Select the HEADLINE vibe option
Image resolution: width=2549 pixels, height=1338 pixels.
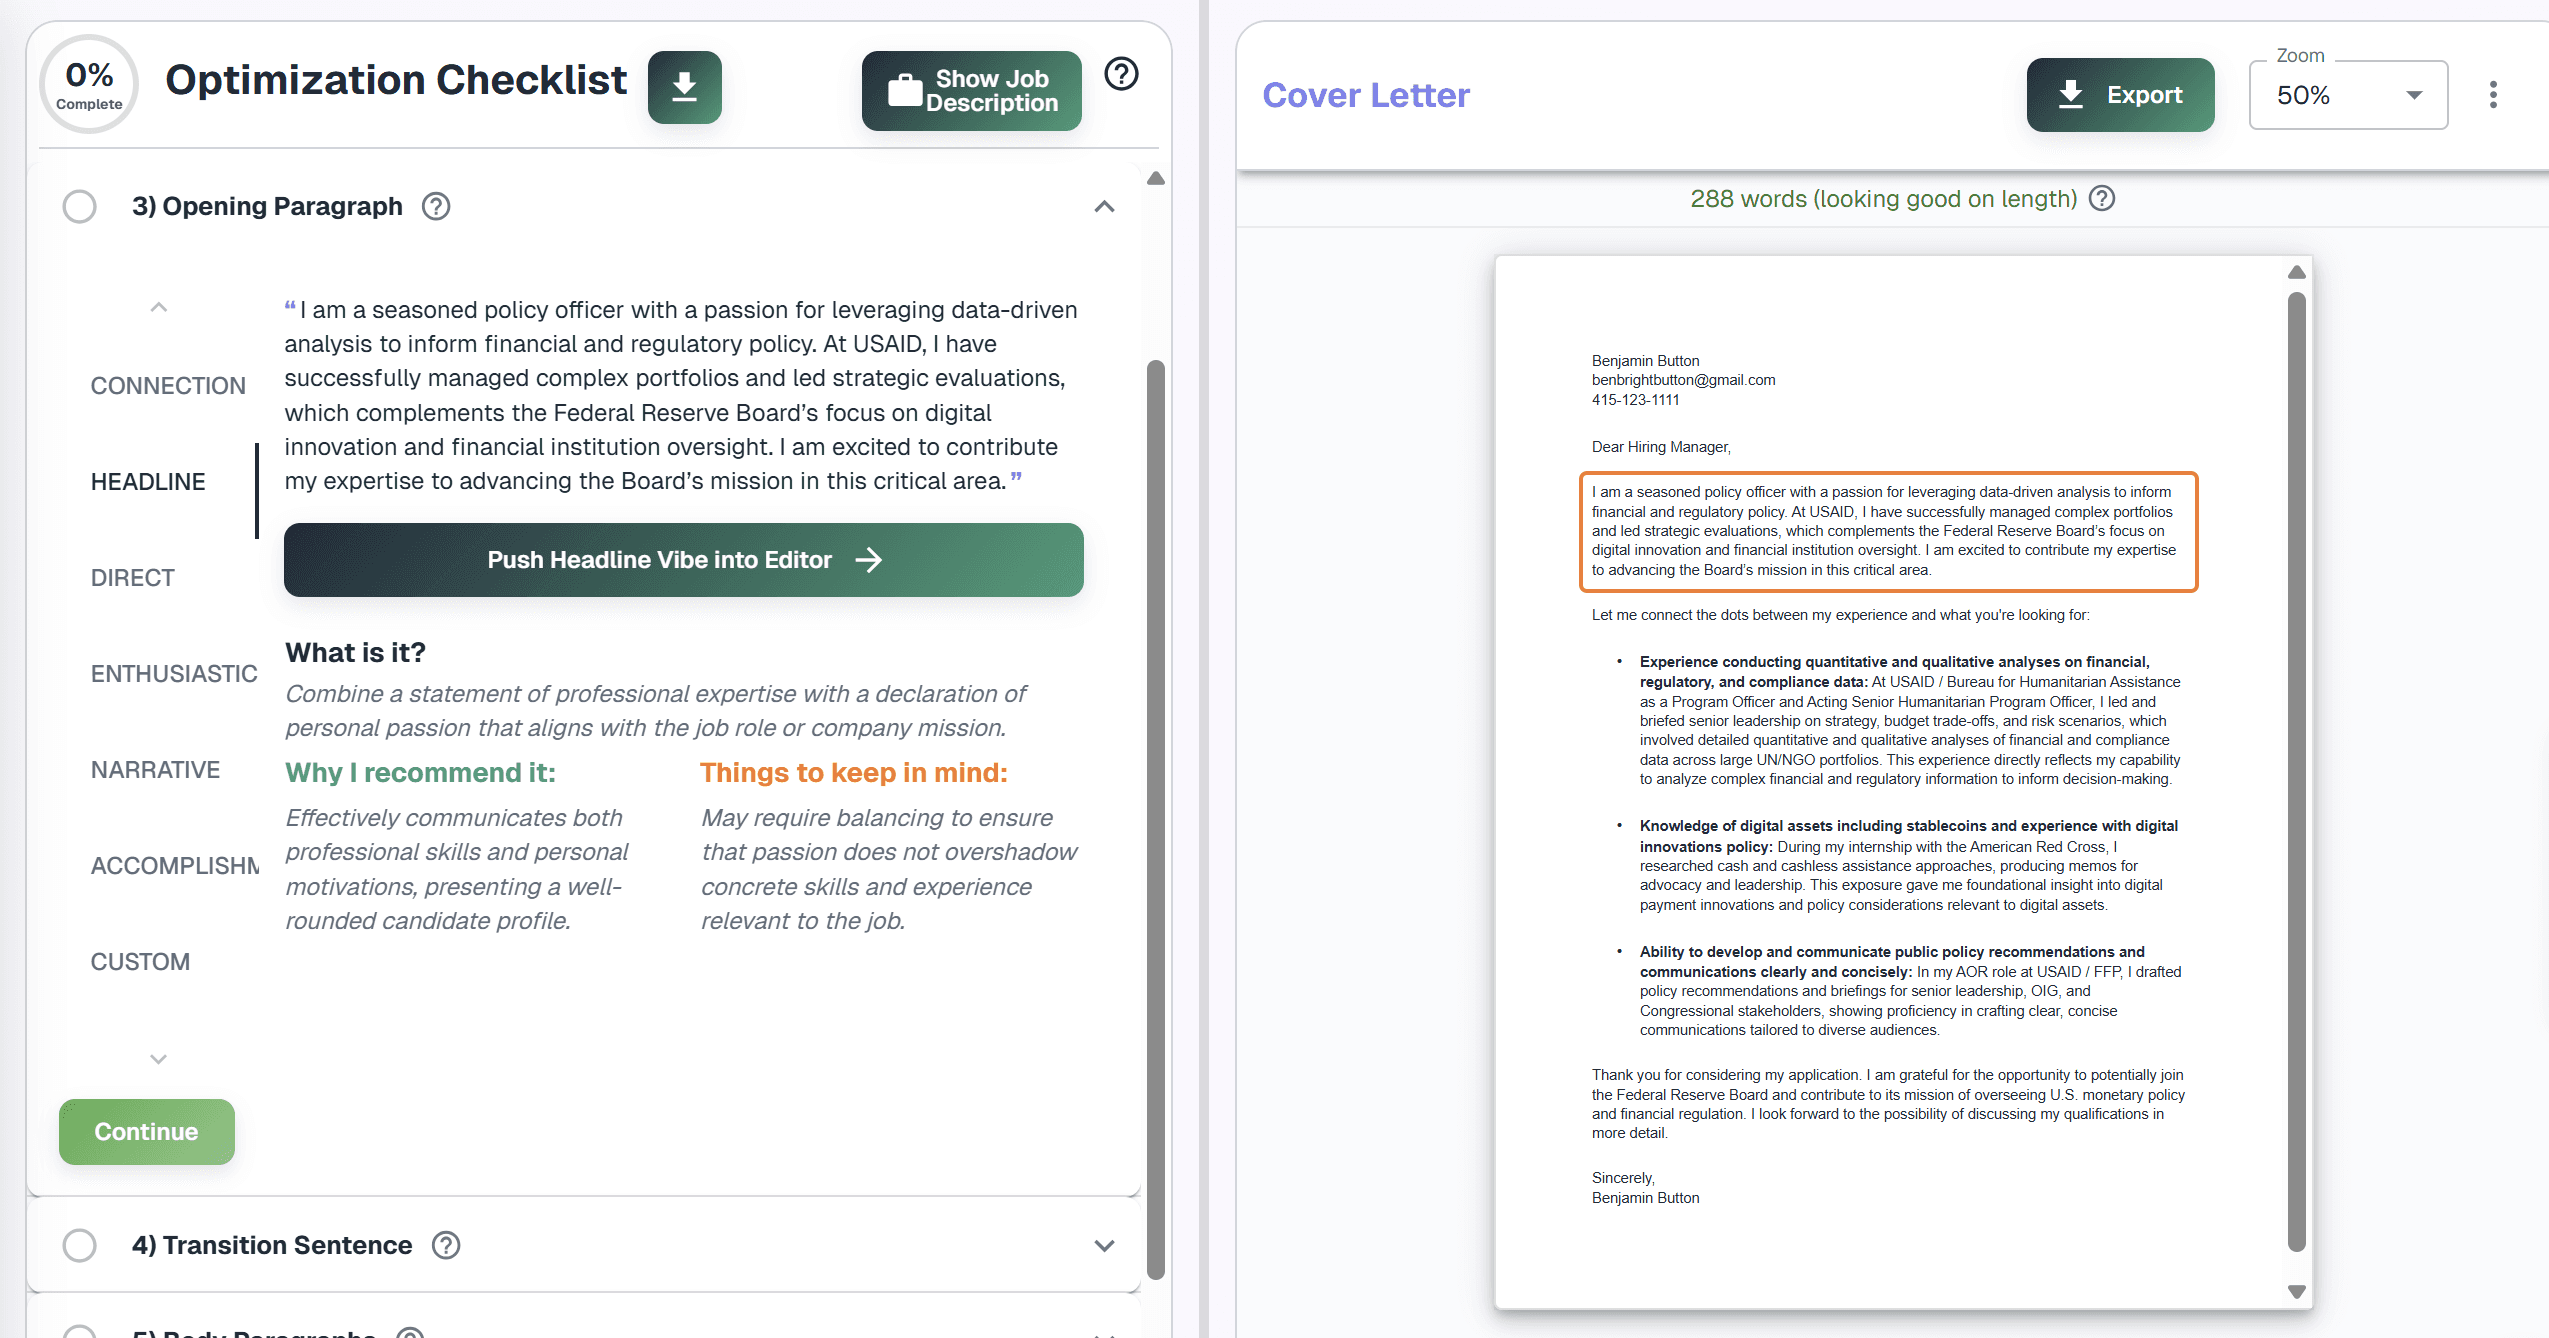(147, 481)
